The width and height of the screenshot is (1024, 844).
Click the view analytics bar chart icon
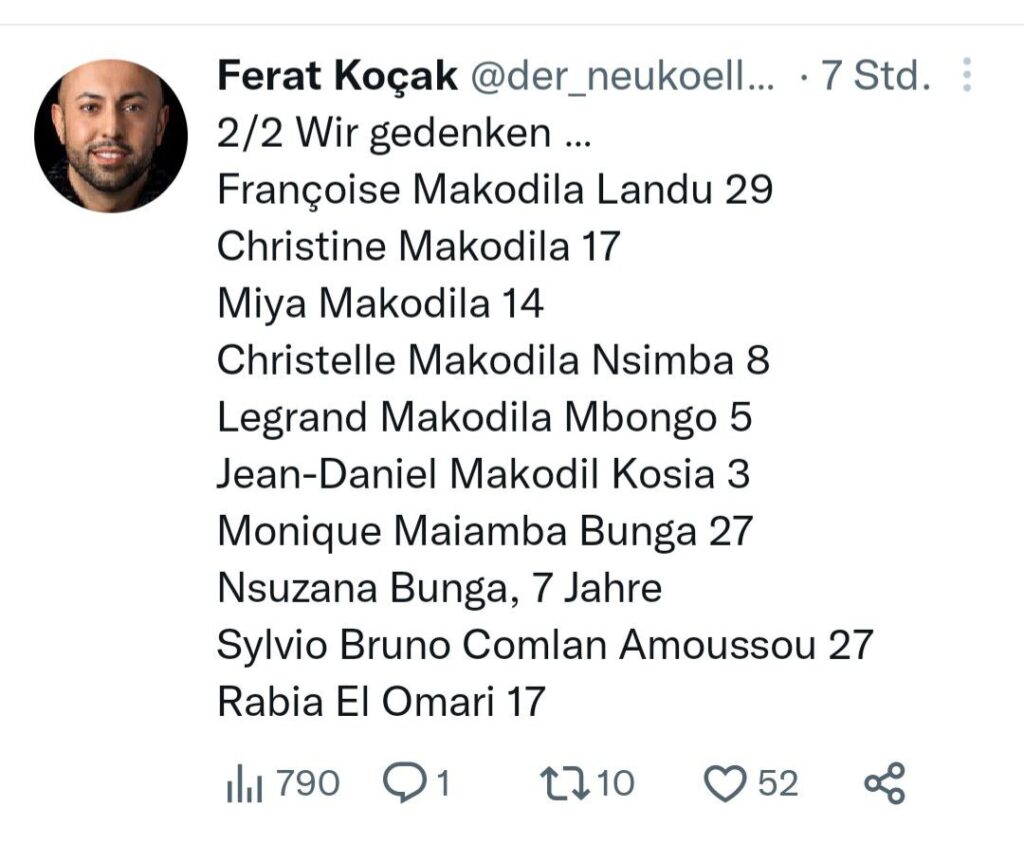[244, 784]
